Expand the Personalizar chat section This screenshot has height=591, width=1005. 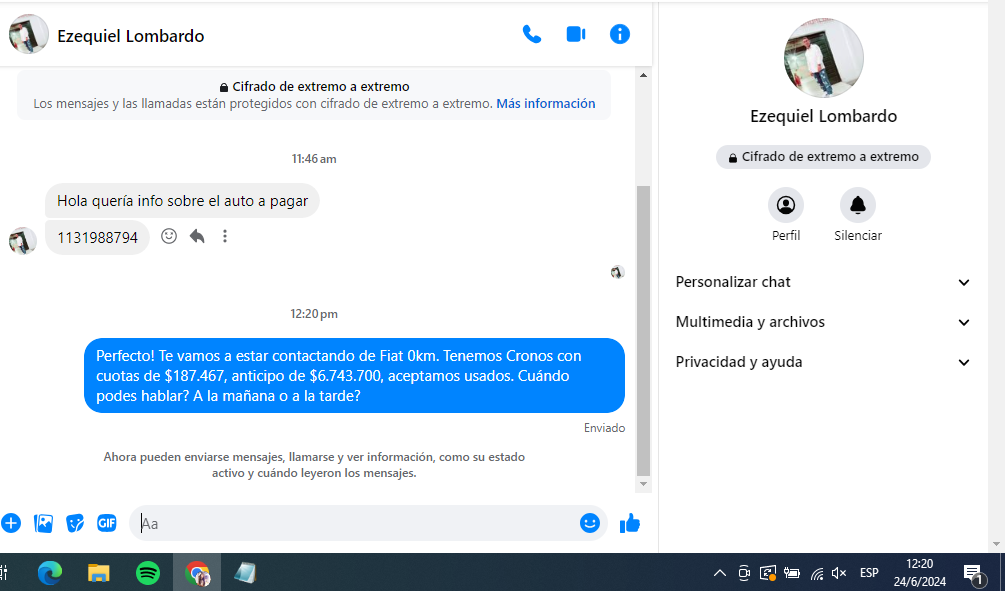[823, 282]
